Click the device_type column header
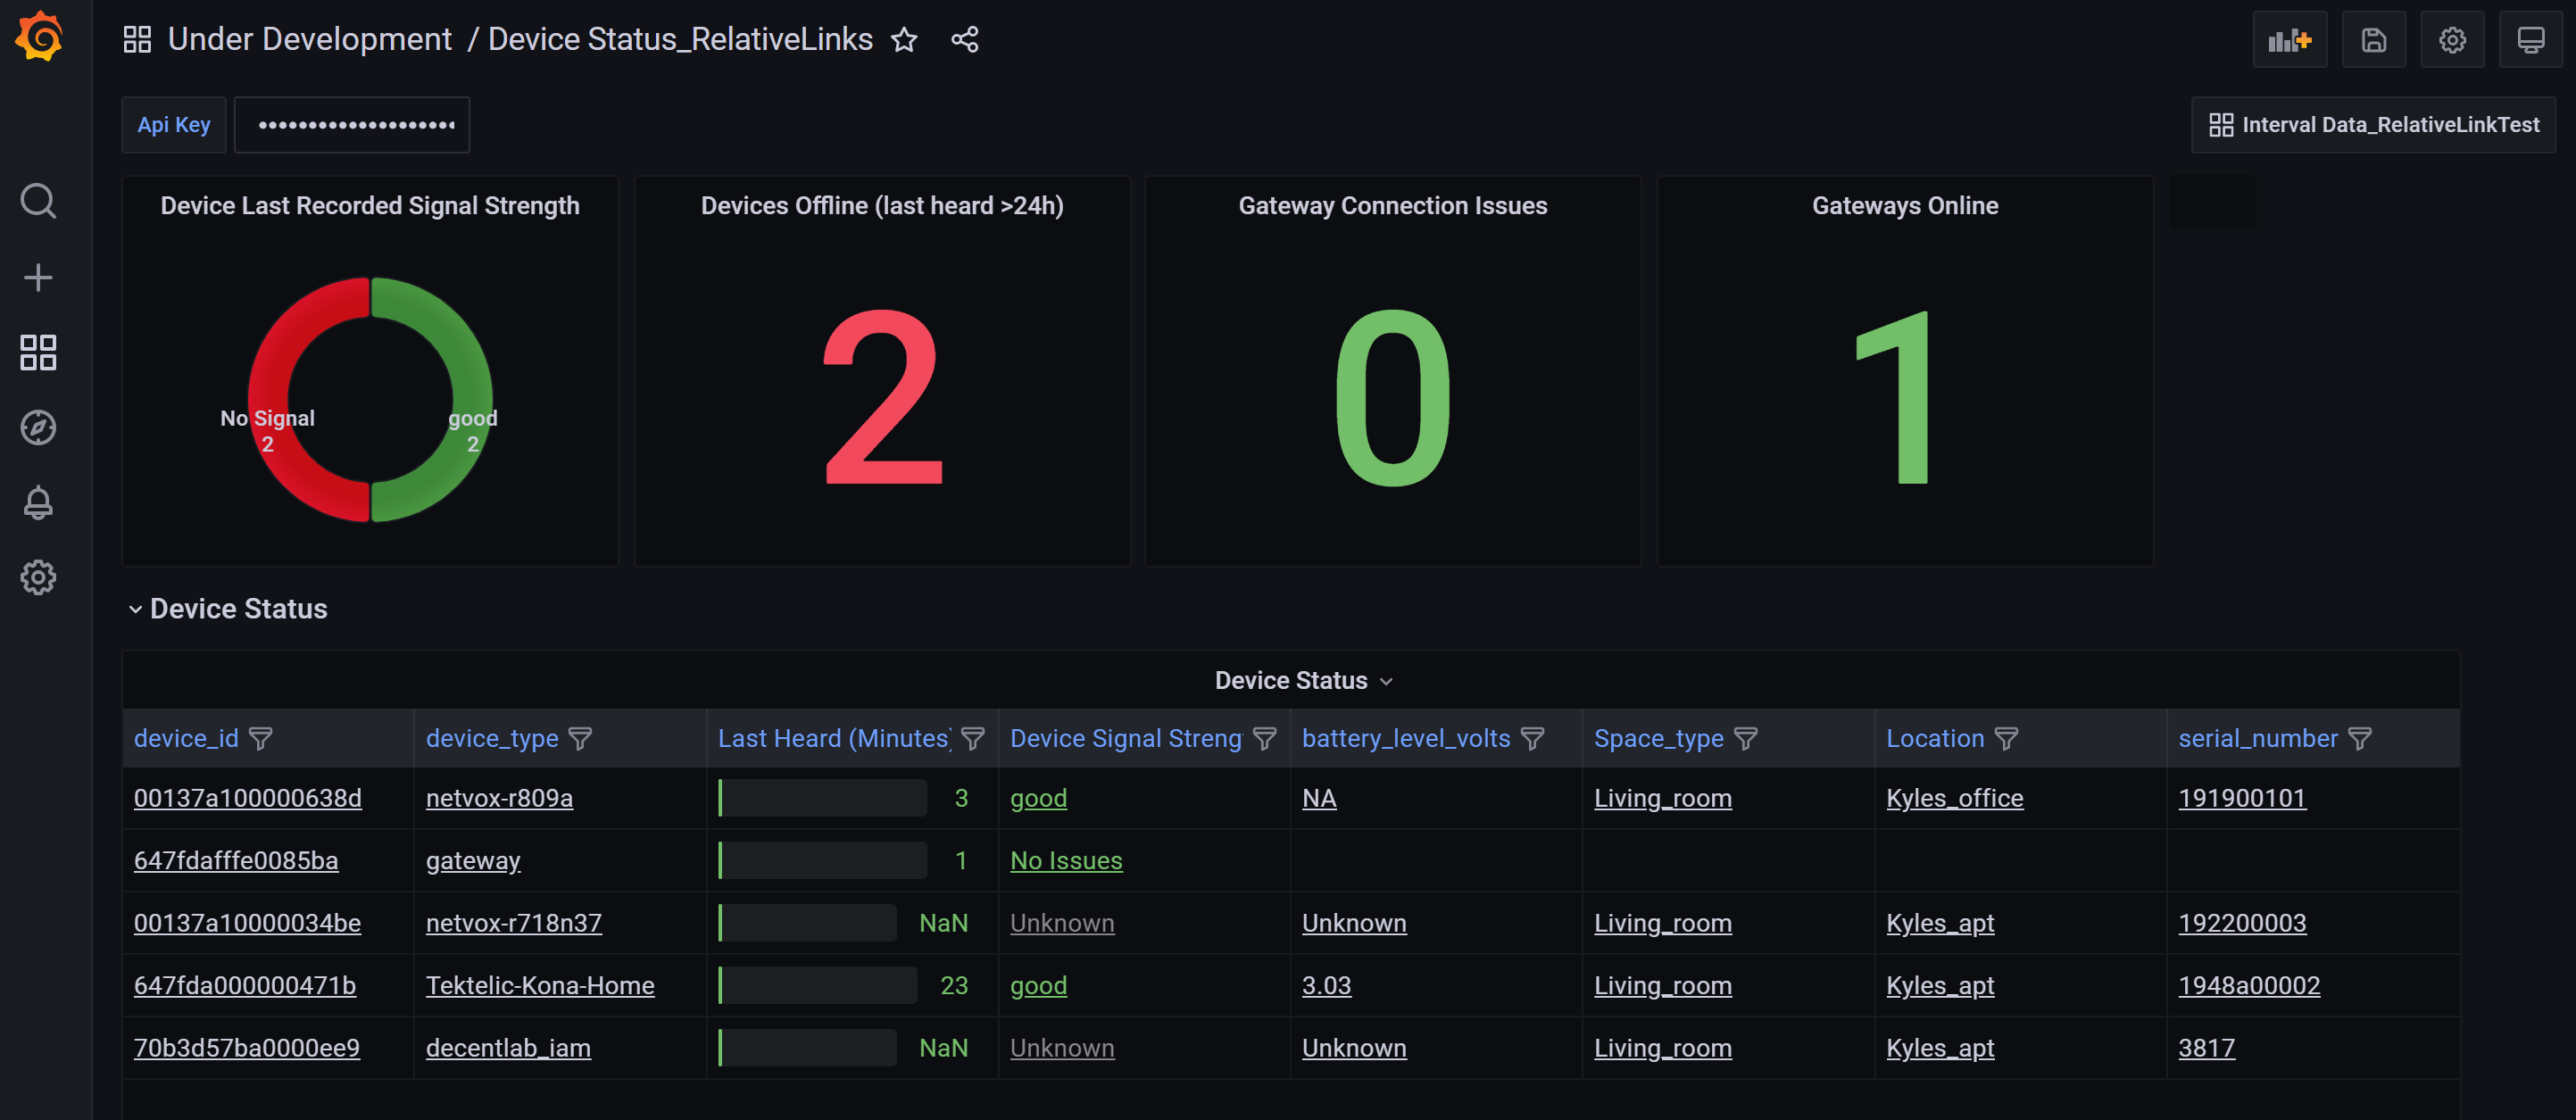The height and width of the screenshot is (1120, 2576). click(492, 739)
